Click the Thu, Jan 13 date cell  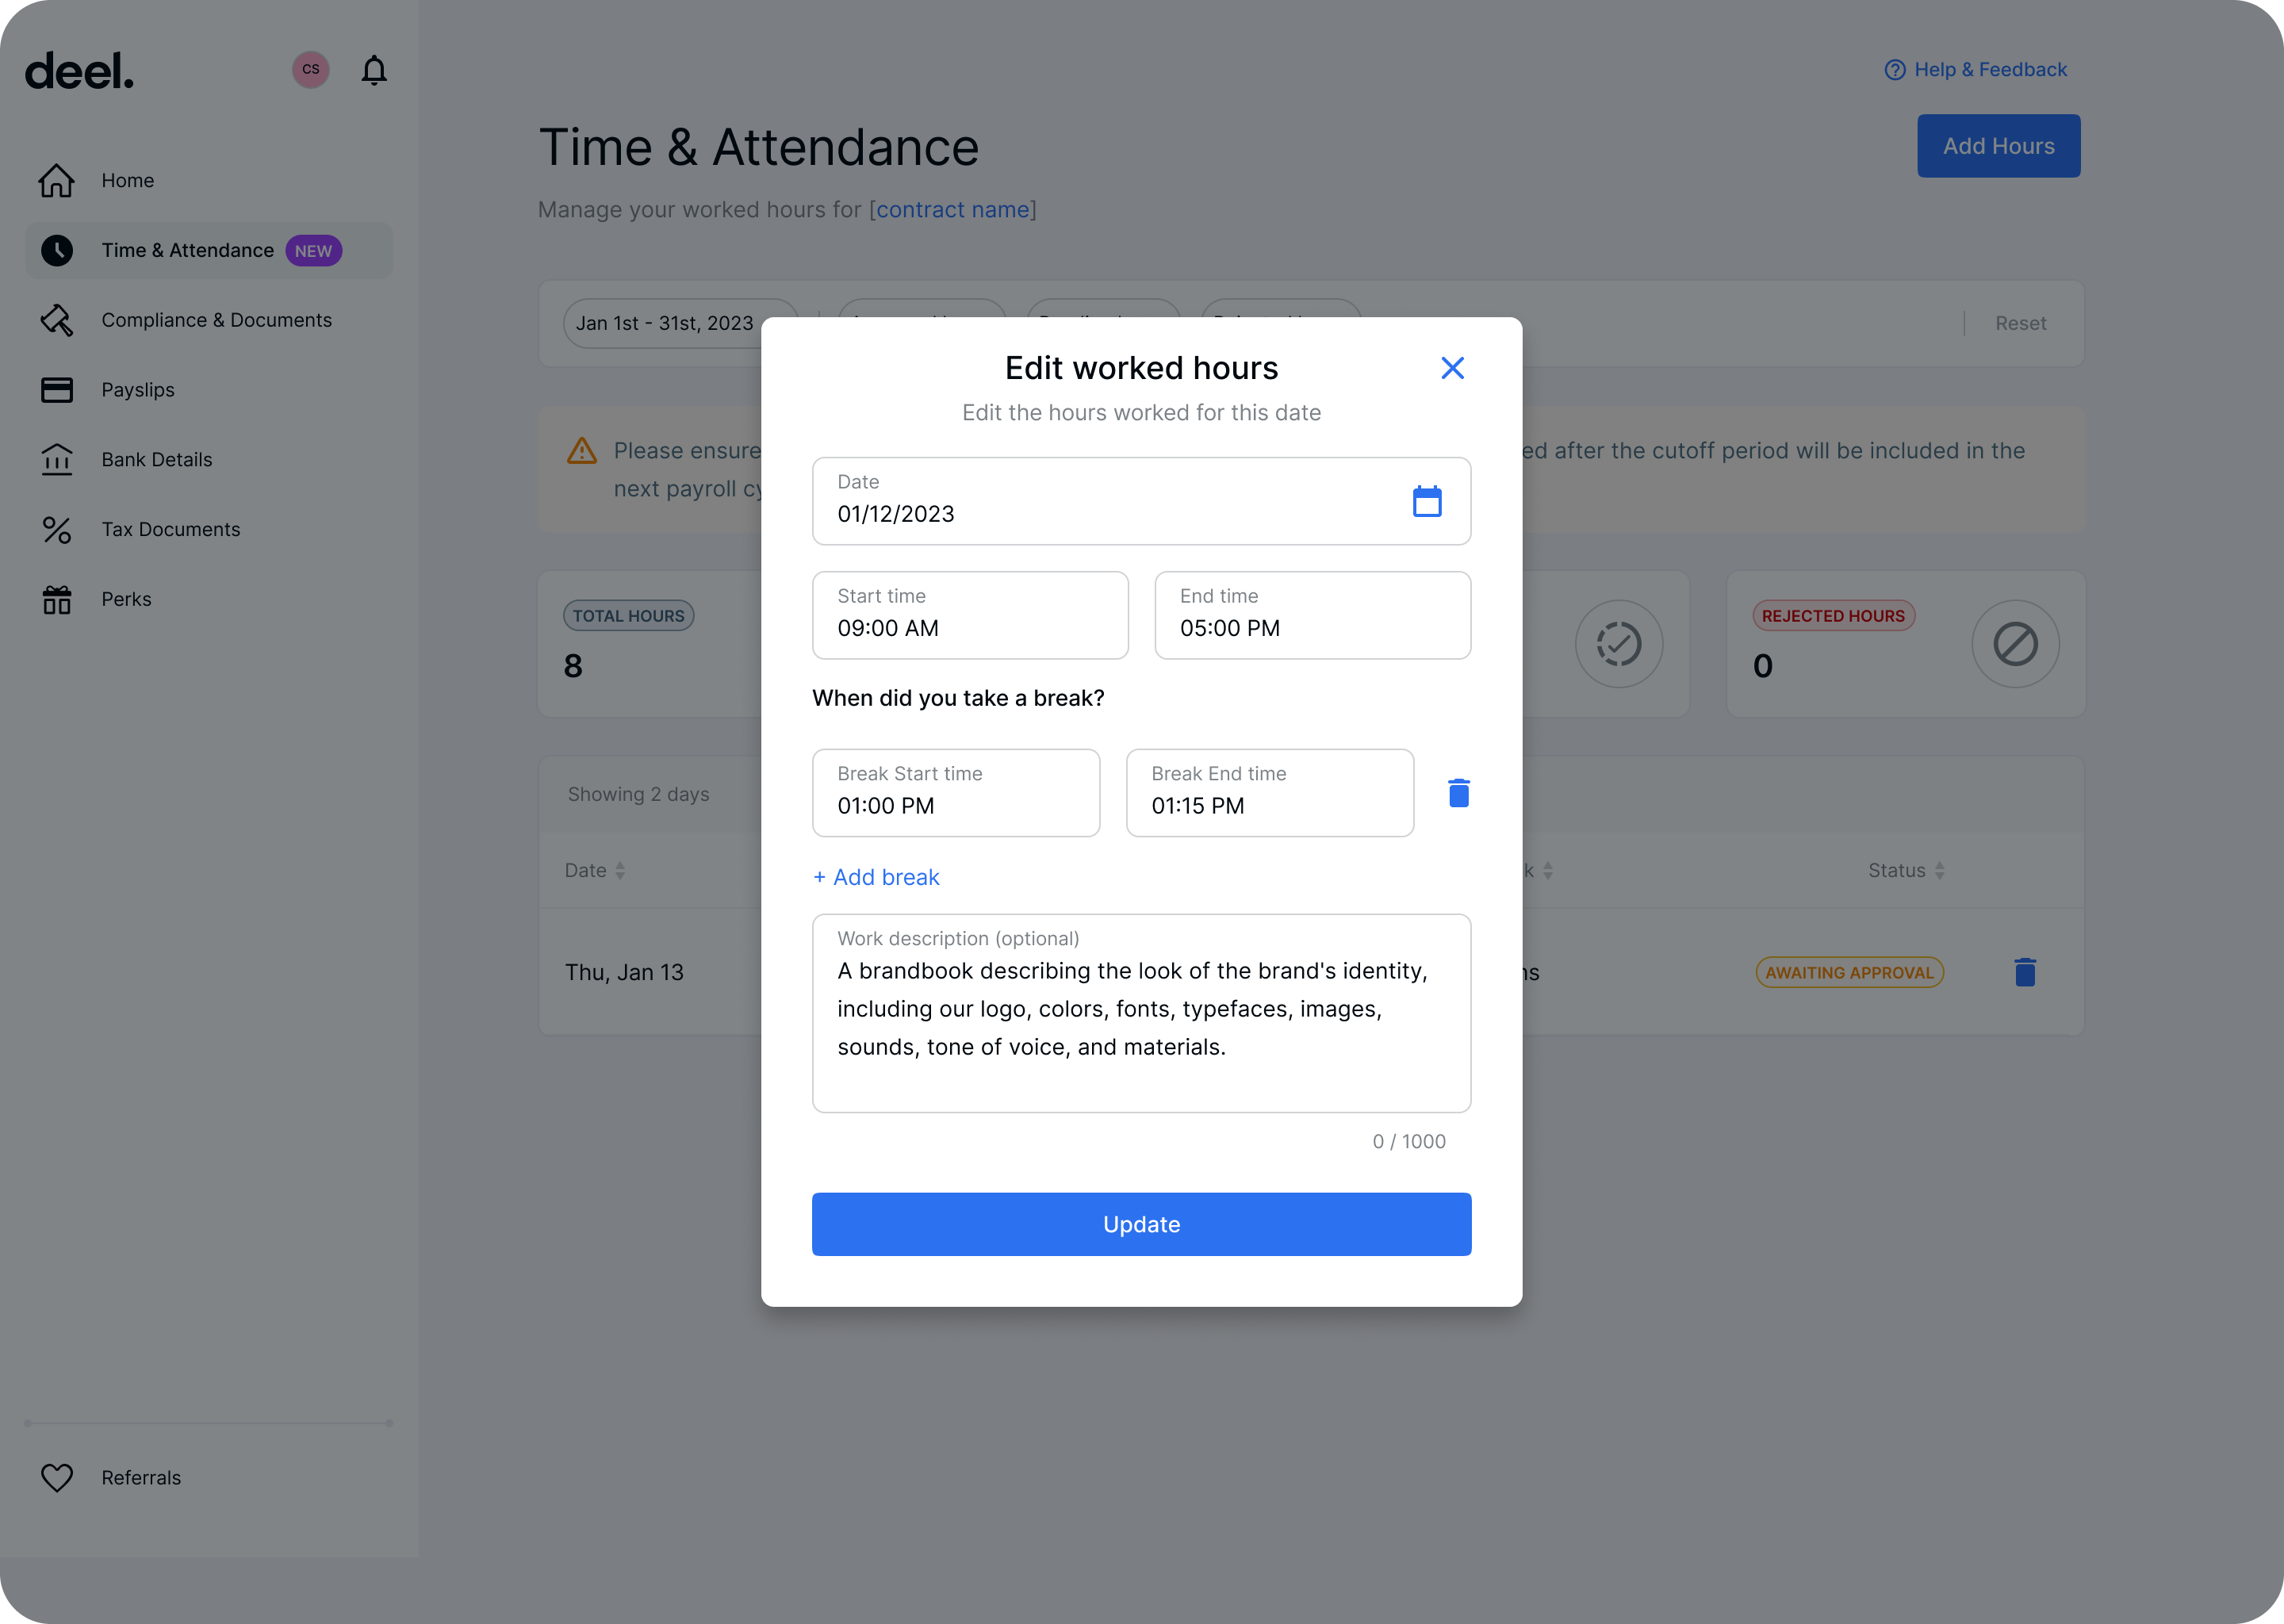pyautogui.click(x=624, y=972)
